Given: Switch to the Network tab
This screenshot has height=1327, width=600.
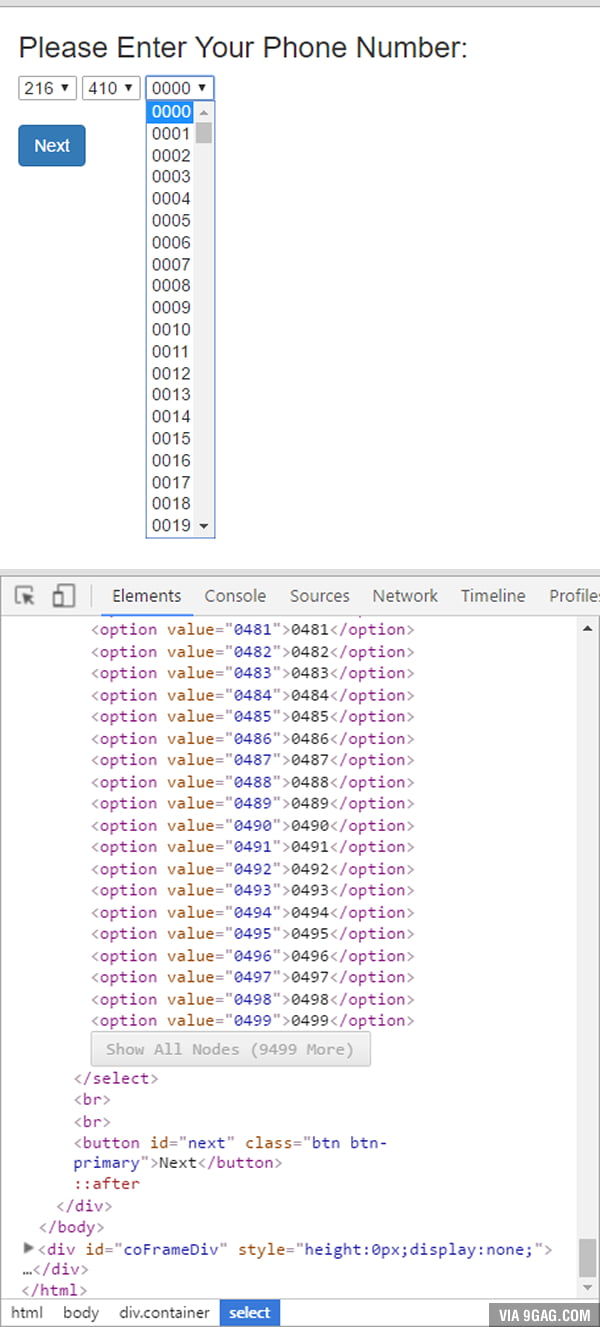Looking at the screenshot, I should click(x=405, y=596).
